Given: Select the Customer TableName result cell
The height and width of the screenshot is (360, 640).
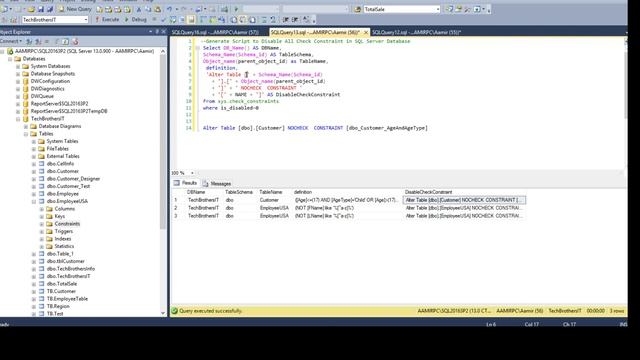Looking at the screenshot, I should tap(269, 200).
